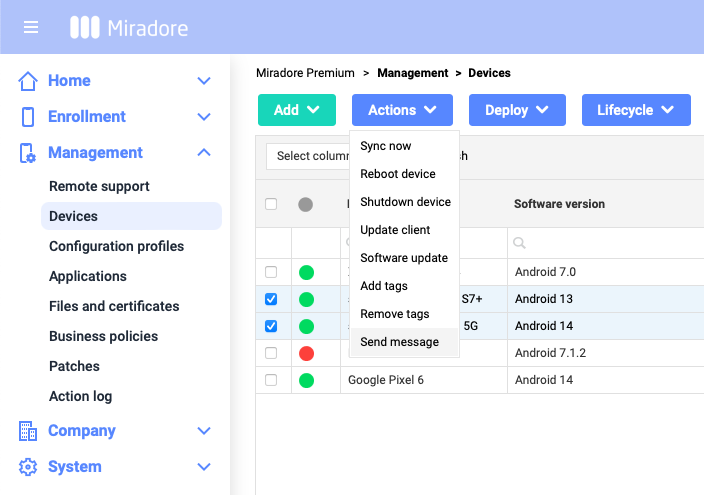Uncheck the Android 13 device row checkbox
The width and height of the screenshot is (704, 495).
point(271,299)
